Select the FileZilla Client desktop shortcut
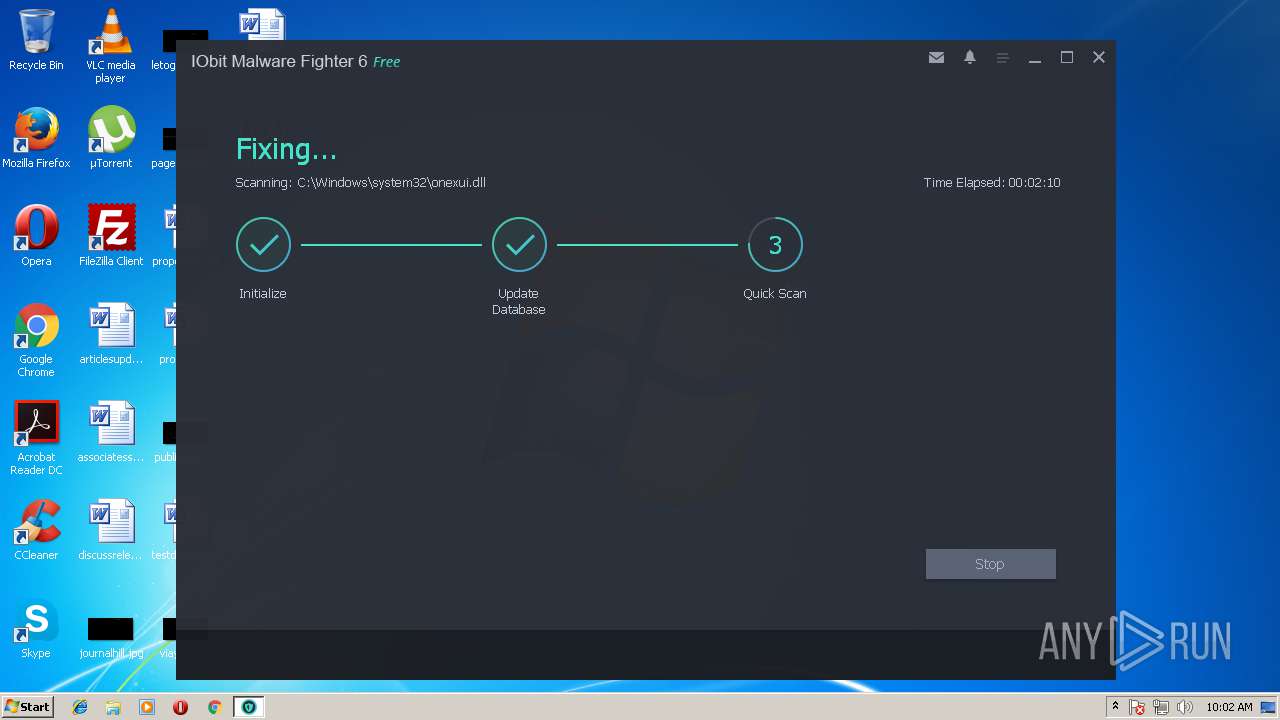 coord(111,236)
